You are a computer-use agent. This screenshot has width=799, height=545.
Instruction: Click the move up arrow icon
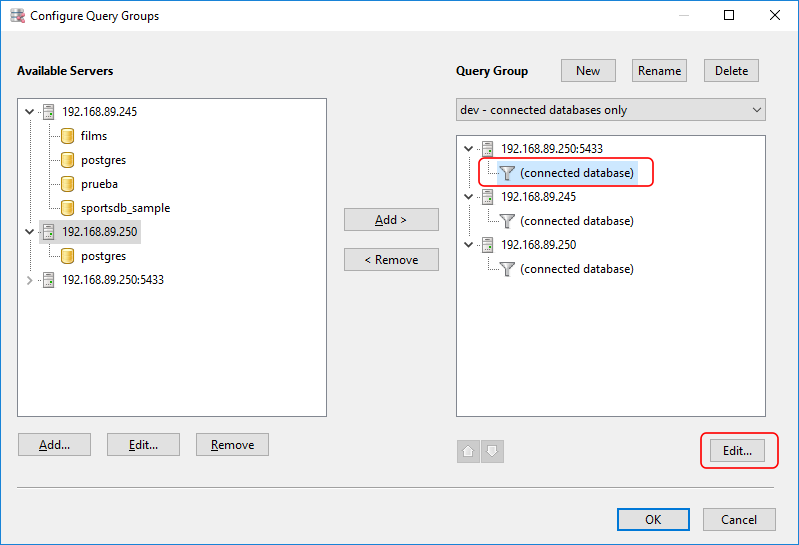[468, 451]
